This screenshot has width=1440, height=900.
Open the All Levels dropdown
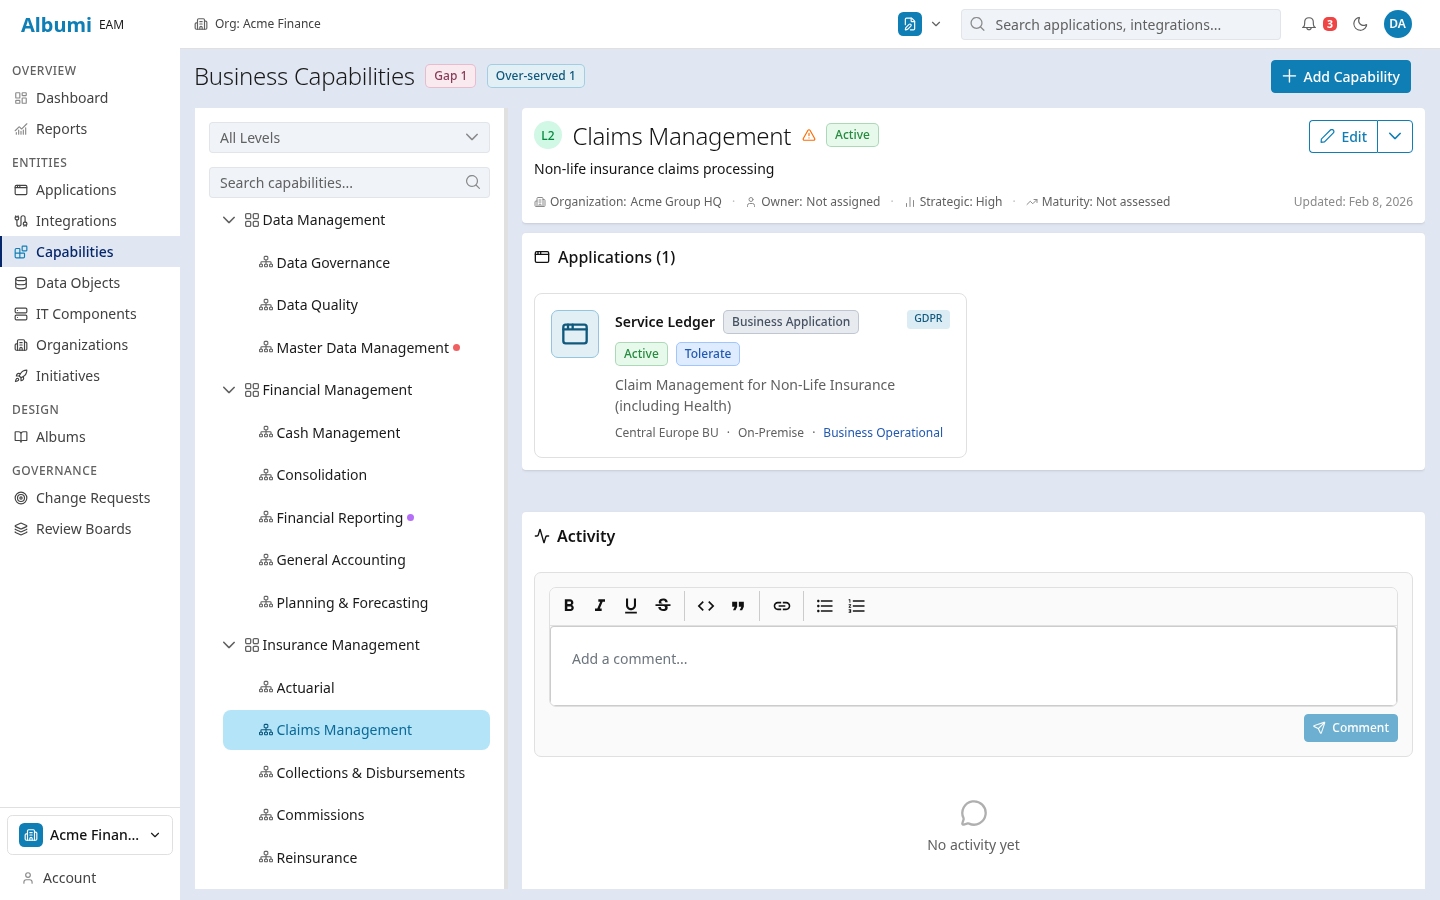point(349,138)
